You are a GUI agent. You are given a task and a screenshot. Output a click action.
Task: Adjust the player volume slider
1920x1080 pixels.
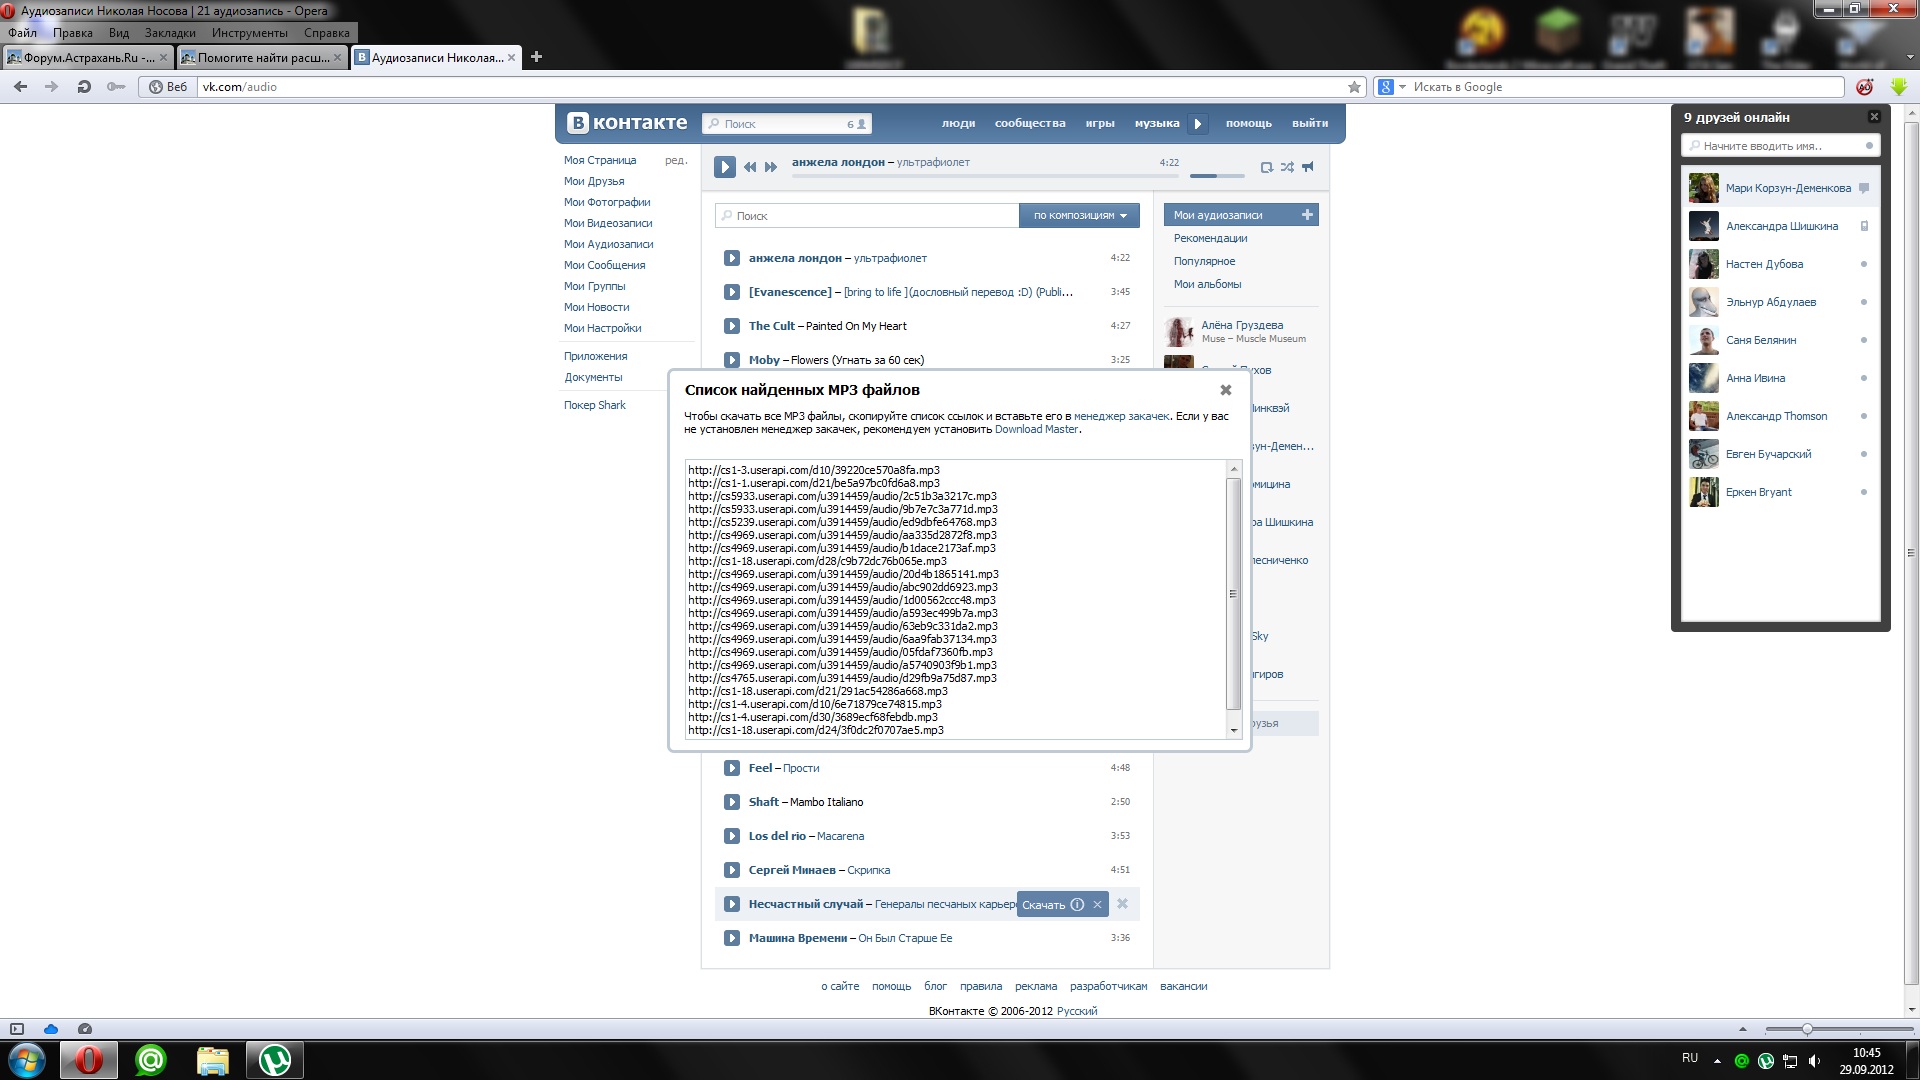(1216, 176)
